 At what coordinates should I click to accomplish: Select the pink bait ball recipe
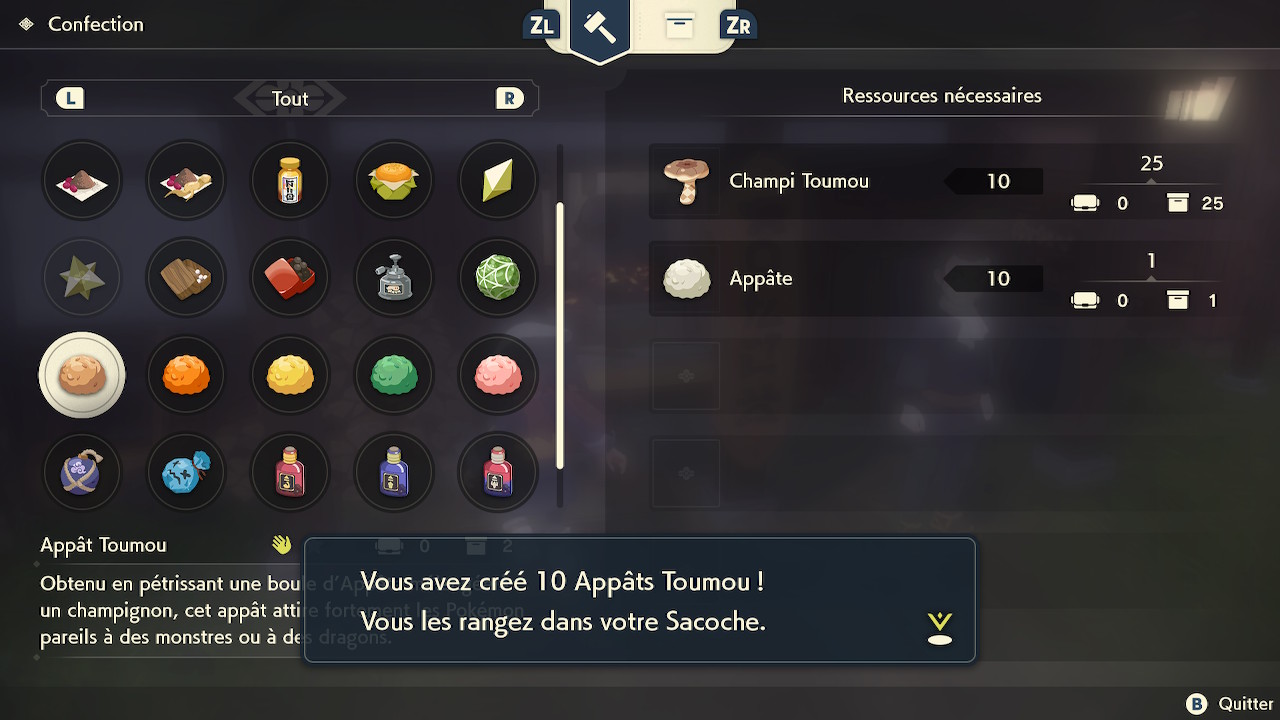[x=498, y=375]
